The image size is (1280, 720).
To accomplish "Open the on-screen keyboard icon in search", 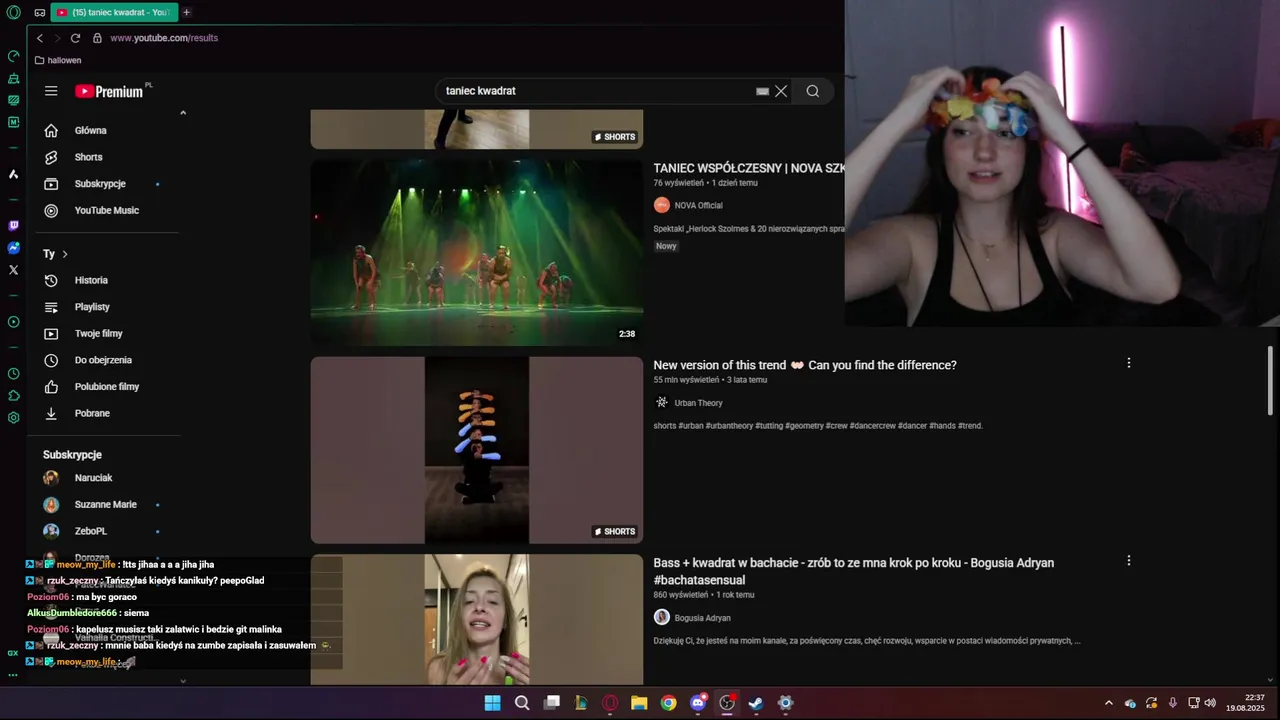I will [x=763, y=91].
